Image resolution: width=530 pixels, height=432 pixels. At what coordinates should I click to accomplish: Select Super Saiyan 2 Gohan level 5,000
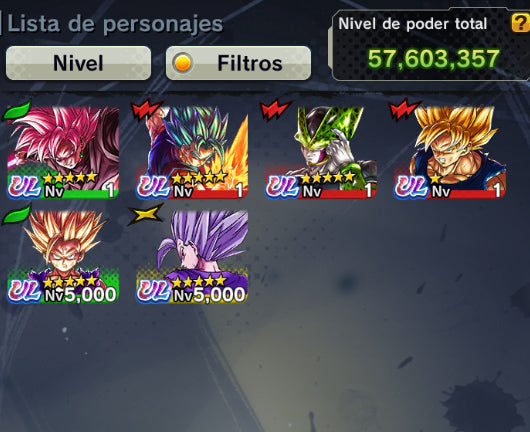click(63, 257)
